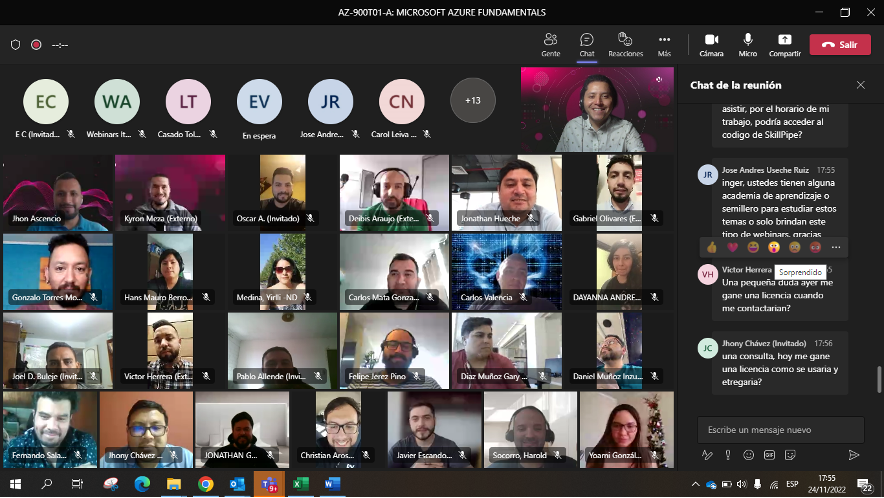The width and height of the screenshot is (884, 498).
Task: Click the chat panel scrollbar
Action: pyautogui.click(x=879, y=379)
